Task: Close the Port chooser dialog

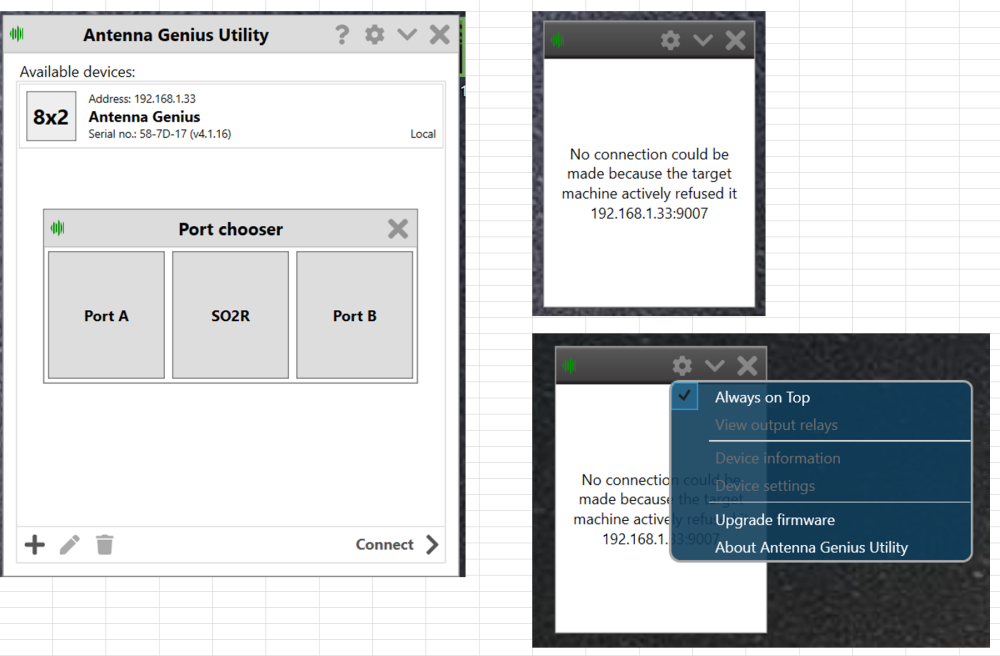Action: [398, 228]
